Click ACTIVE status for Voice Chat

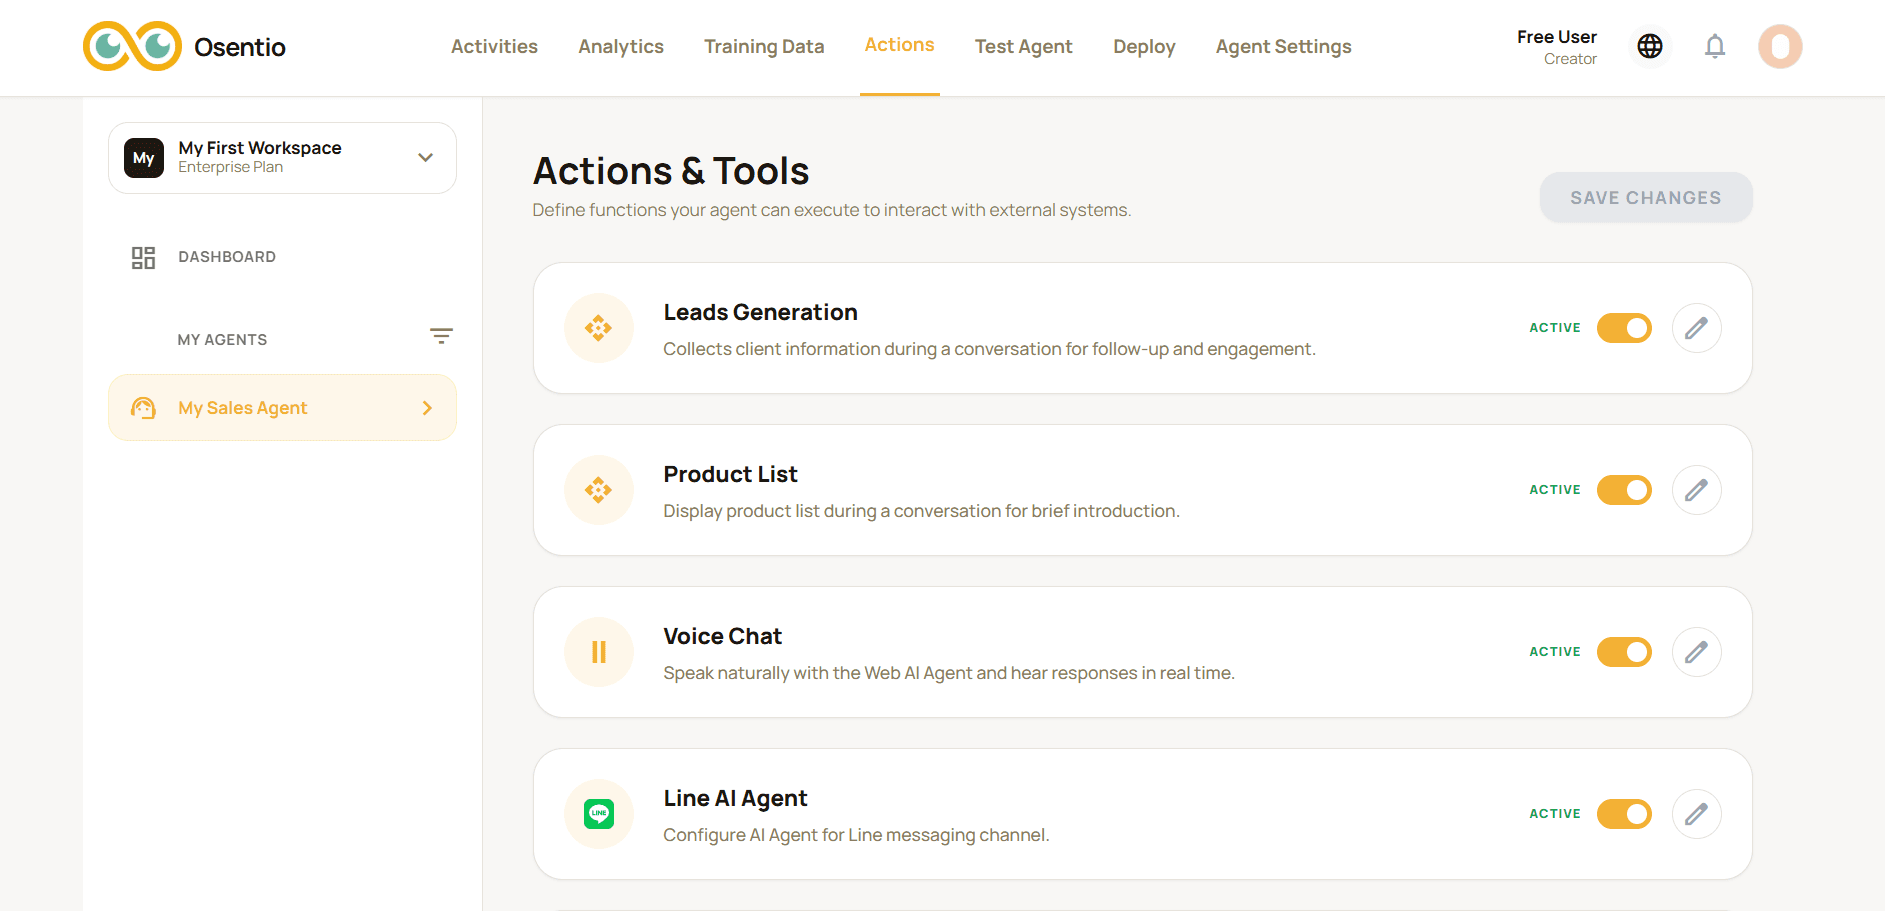coord(1555,652)
